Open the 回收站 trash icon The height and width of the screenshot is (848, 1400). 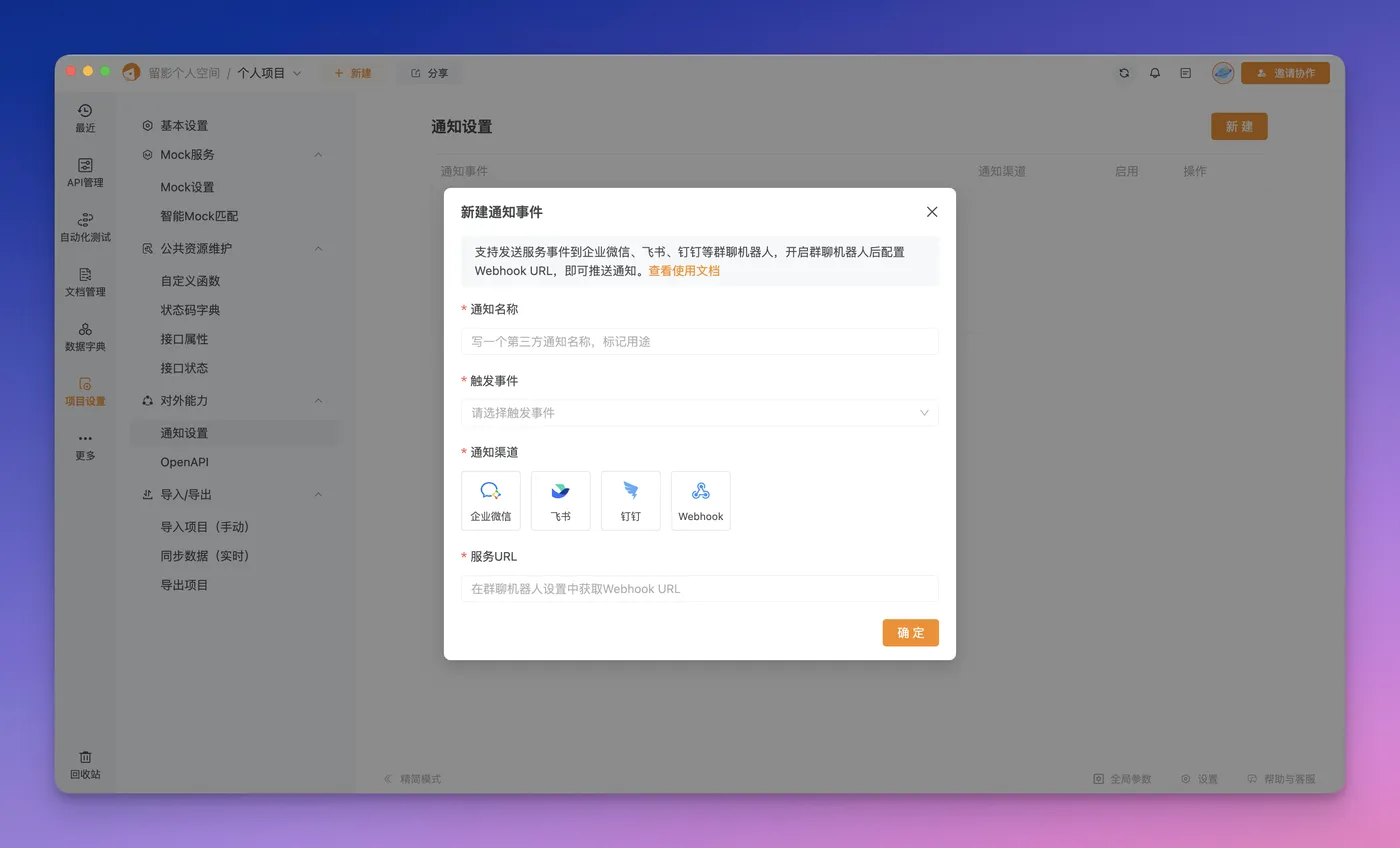pos(85,765)
